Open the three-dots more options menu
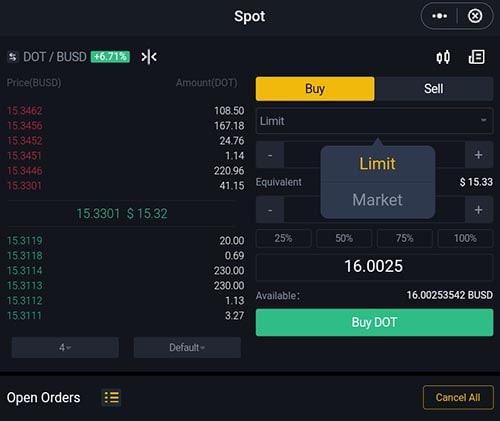500x421 pixels. [x=440, y=16]
